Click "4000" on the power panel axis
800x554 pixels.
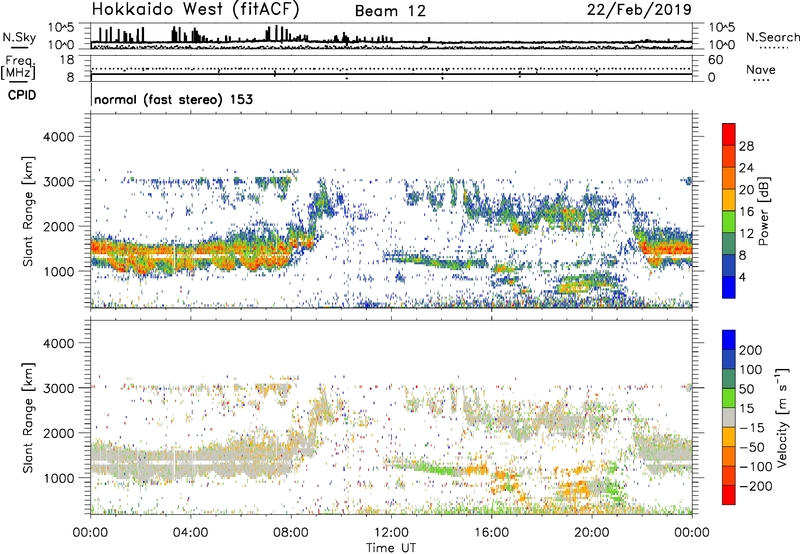[x=58, y=137]
